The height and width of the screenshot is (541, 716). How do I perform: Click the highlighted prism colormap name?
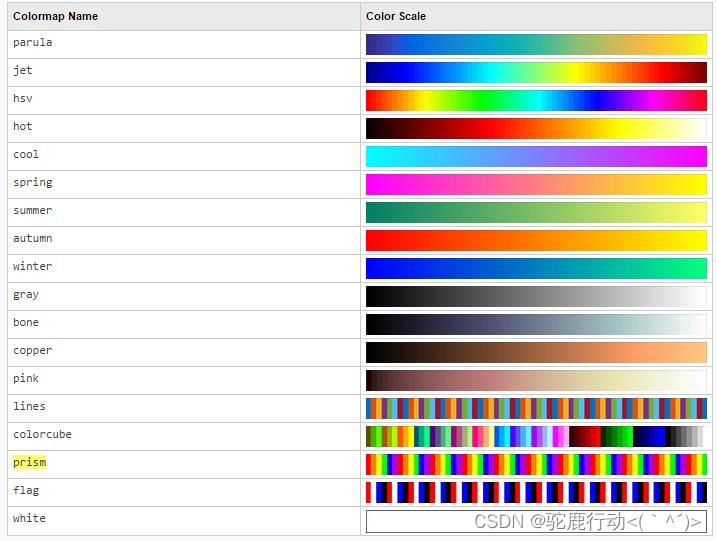pos(29,462)
